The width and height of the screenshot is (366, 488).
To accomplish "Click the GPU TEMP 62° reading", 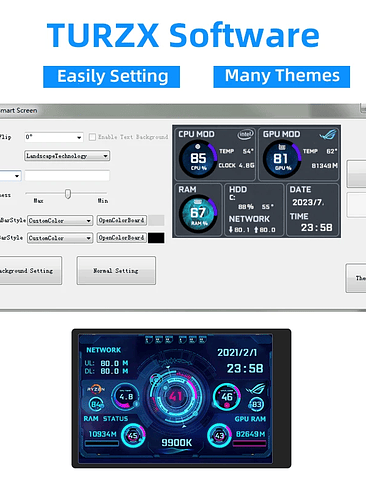I will pyautogui.click(x=320, y=151).
